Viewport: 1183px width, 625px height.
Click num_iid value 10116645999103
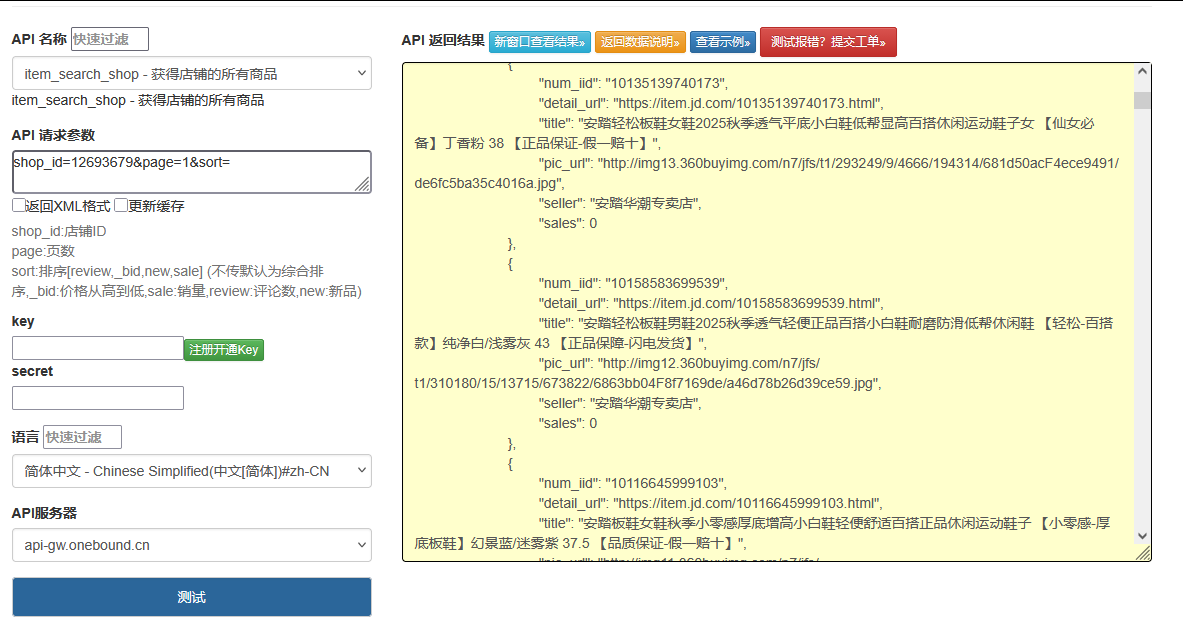tap(666, 483)
